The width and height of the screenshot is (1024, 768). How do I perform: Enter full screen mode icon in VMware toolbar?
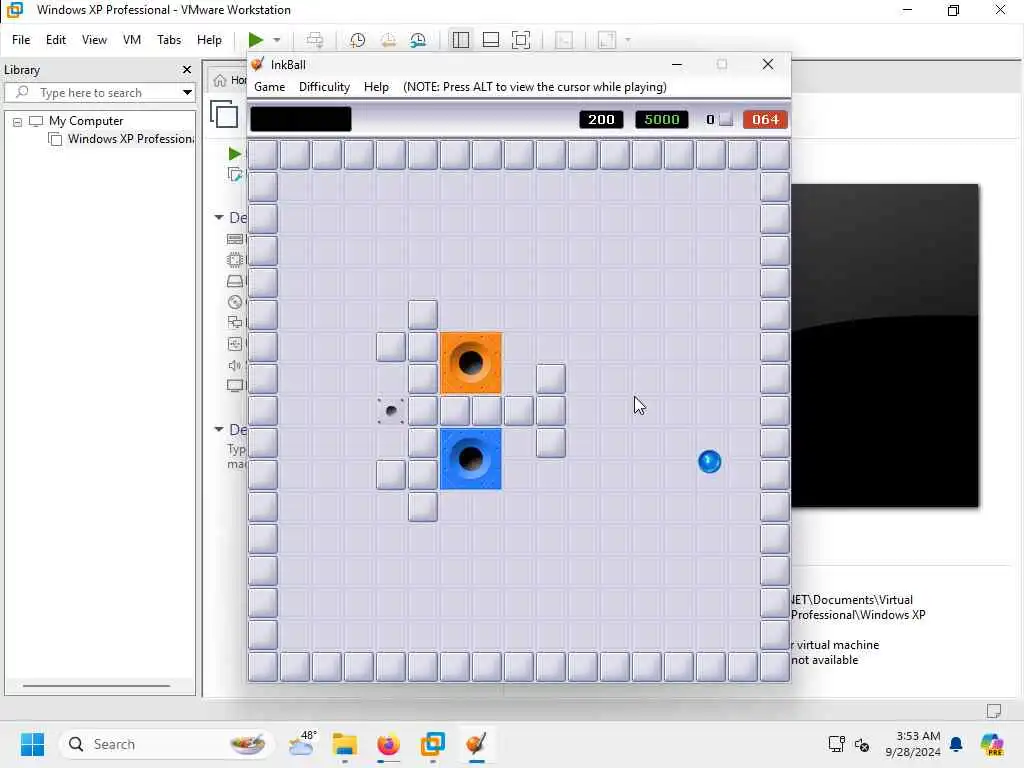[x=521, y=40]
